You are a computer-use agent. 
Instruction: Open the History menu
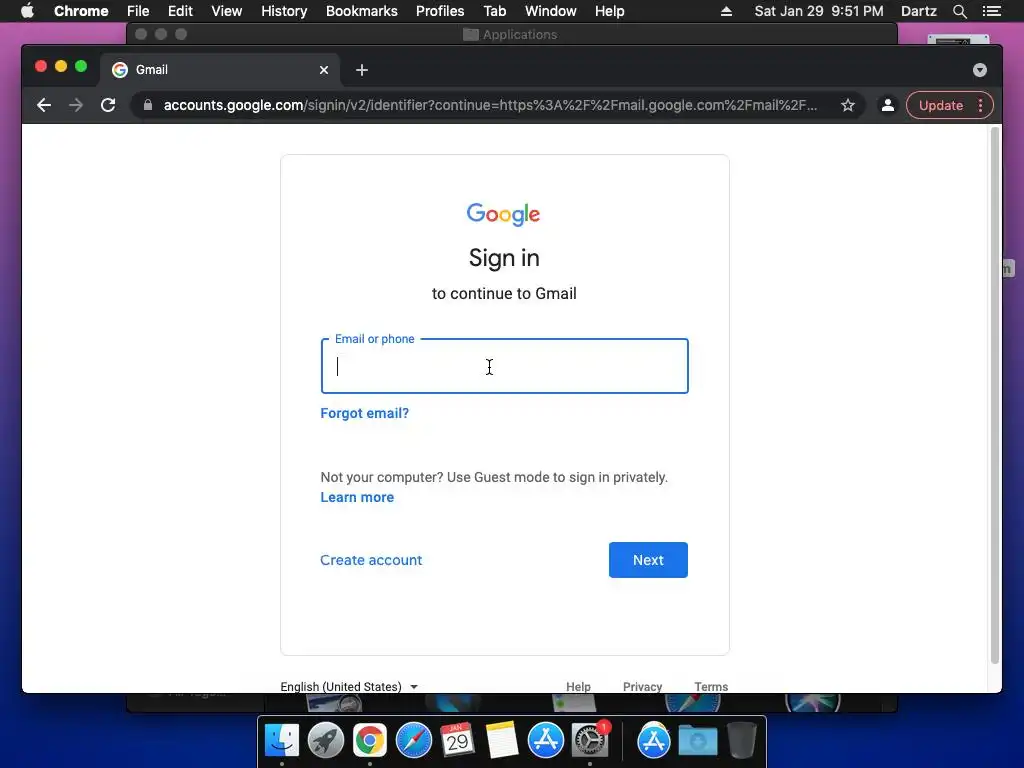coord(284,11)
